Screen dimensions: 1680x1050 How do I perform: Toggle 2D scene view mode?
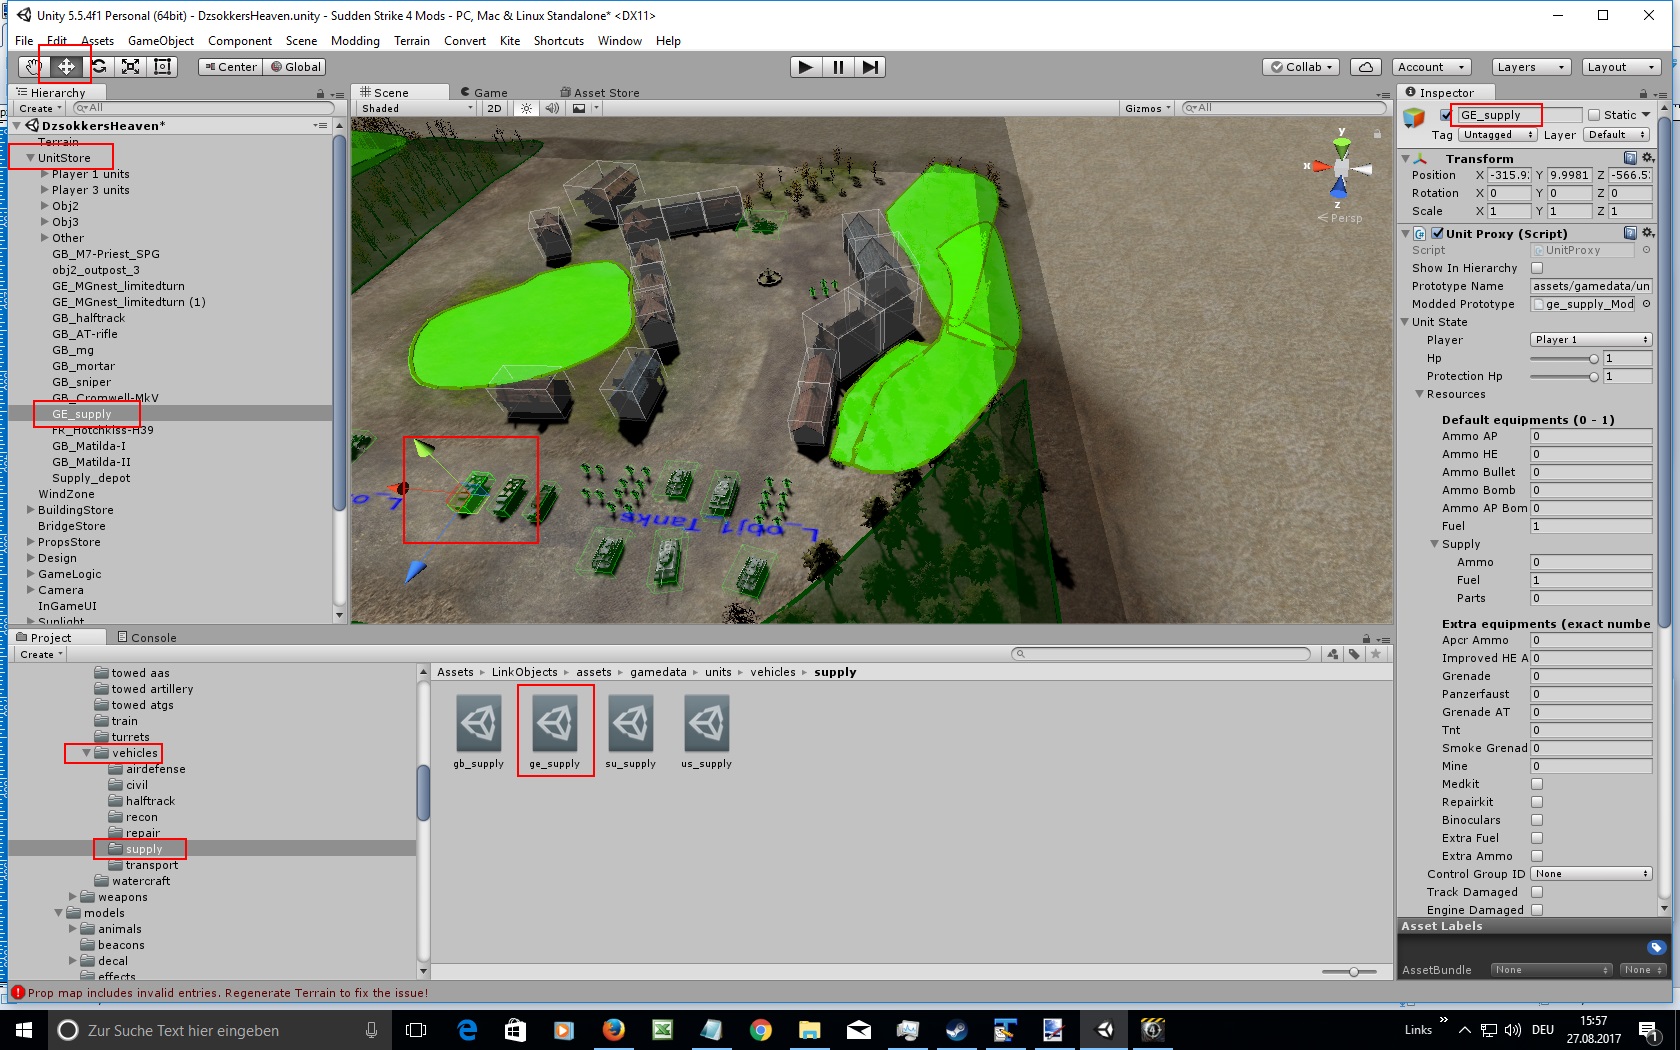tap(494, 108)
